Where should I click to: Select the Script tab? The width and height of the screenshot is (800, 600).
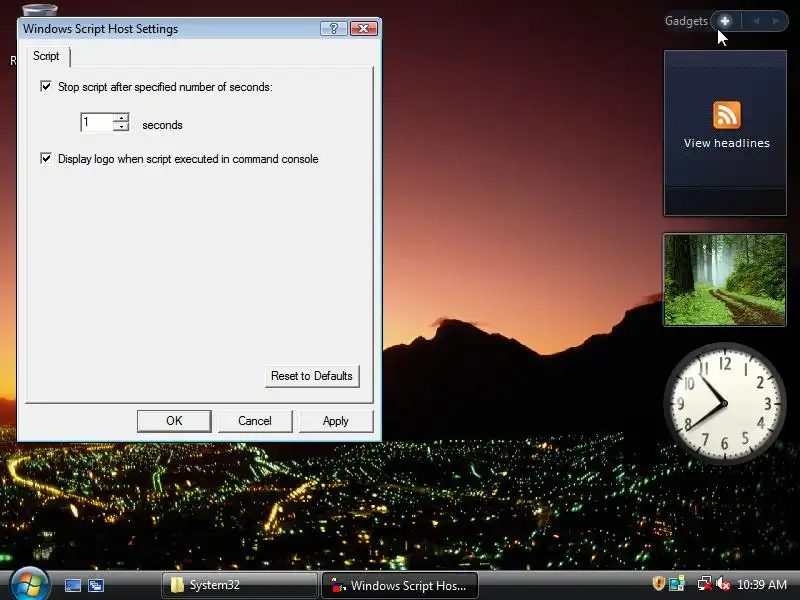click(x=46, y=56)
